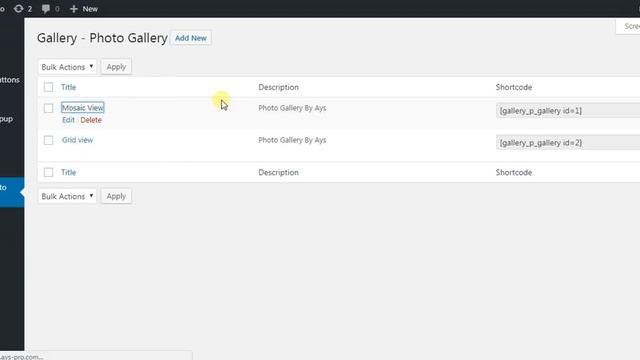
Task: Click Grid view description text
Action: point(292,140)
